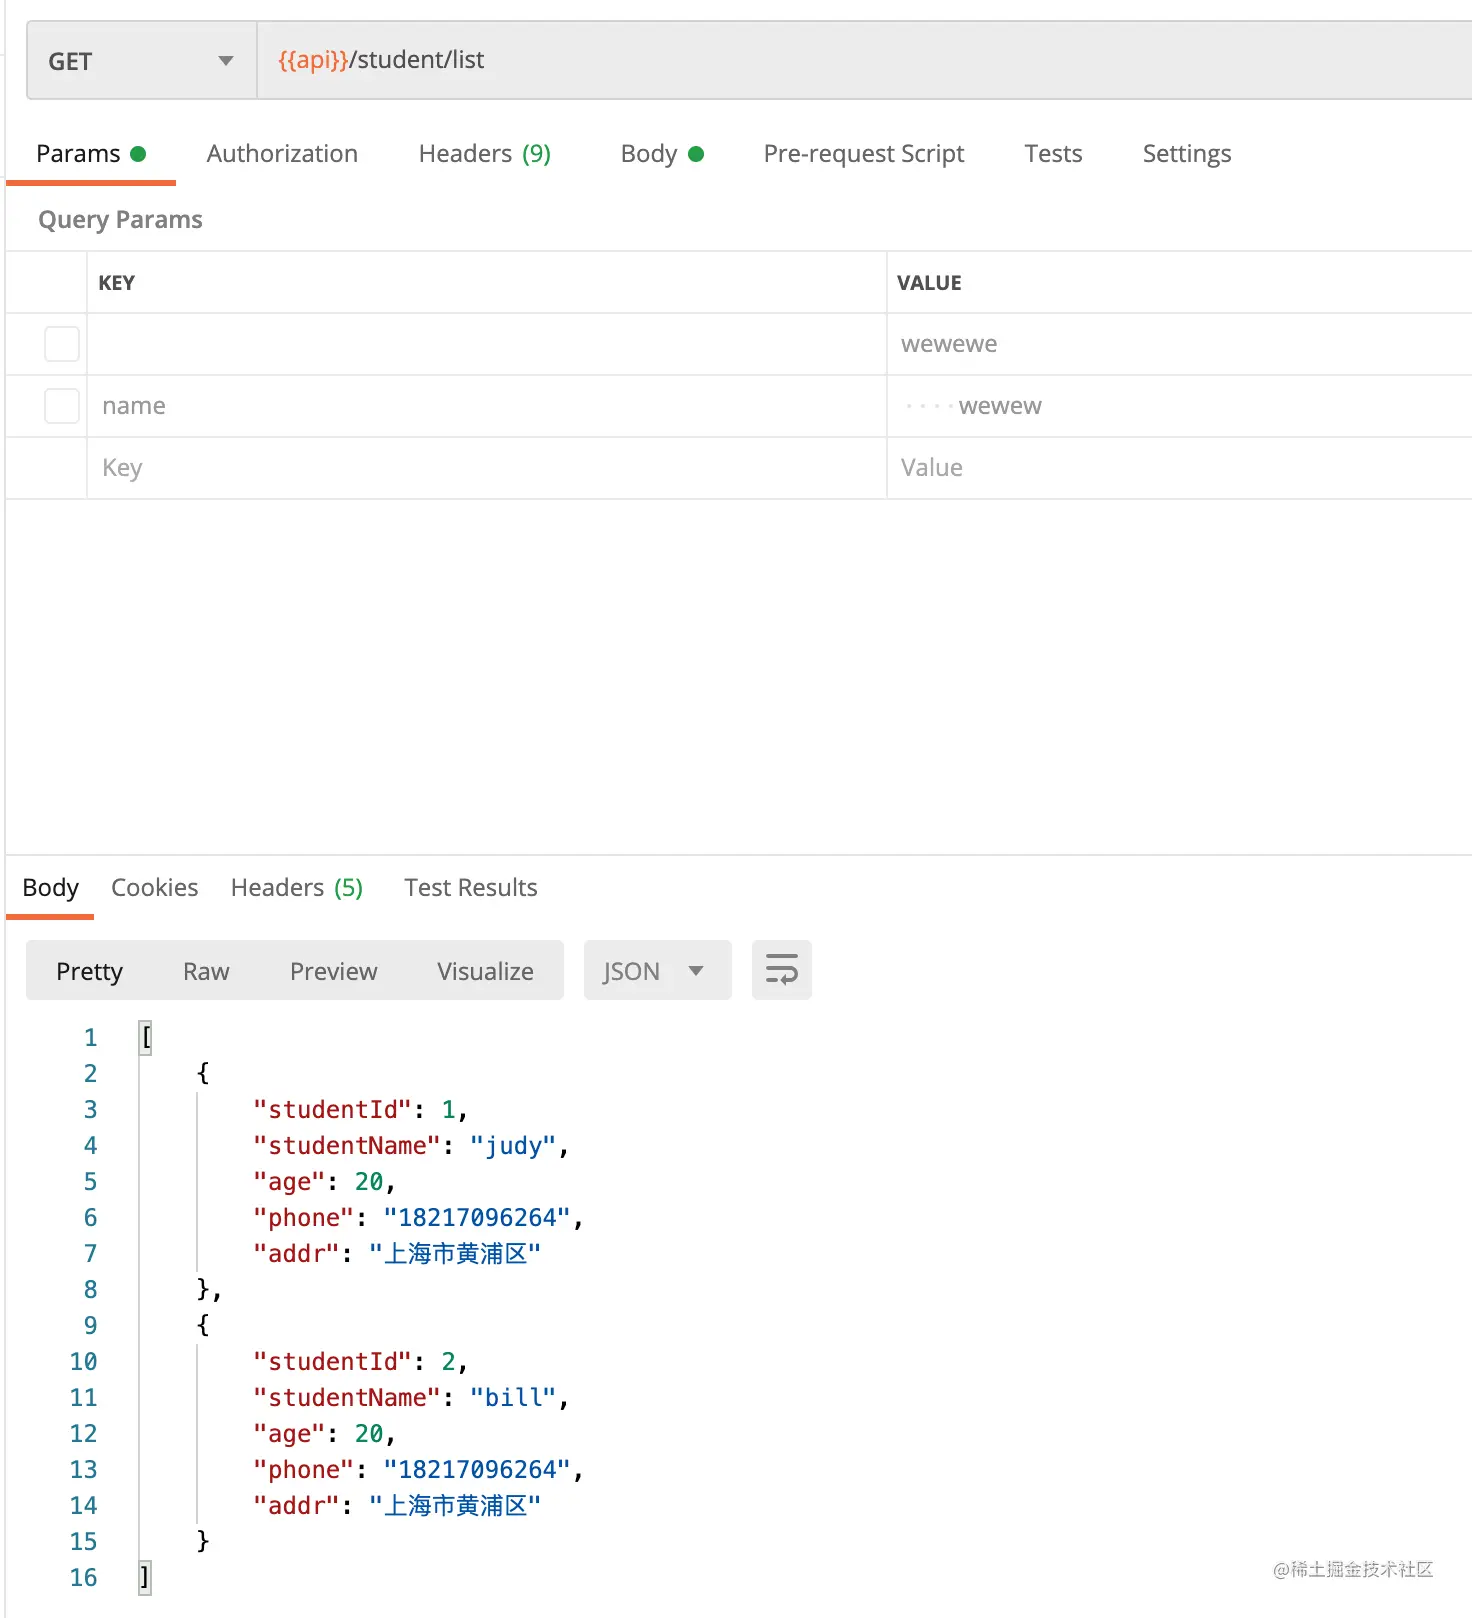Click the "age": 20 entry on line 5
This screenshot has height=1618, width=1472.
[324, 1182]
